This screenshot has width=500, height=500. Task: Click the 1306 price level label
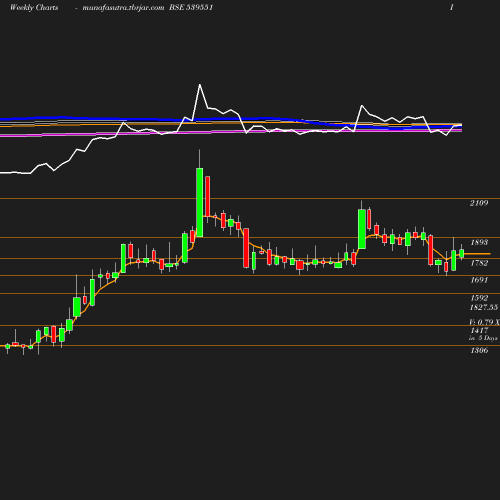coord(479,350)
